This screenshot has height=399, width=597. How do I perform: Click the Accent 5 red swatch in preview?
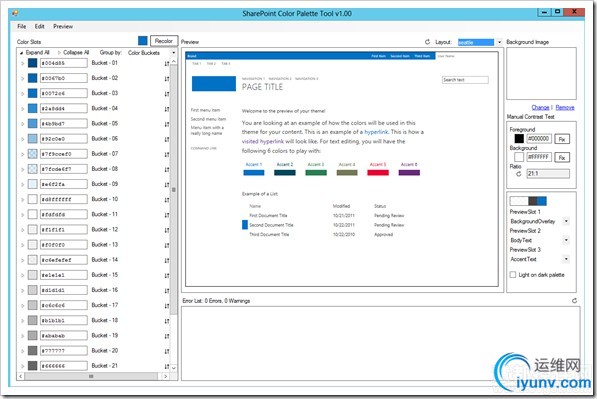(x=378, y=172)
